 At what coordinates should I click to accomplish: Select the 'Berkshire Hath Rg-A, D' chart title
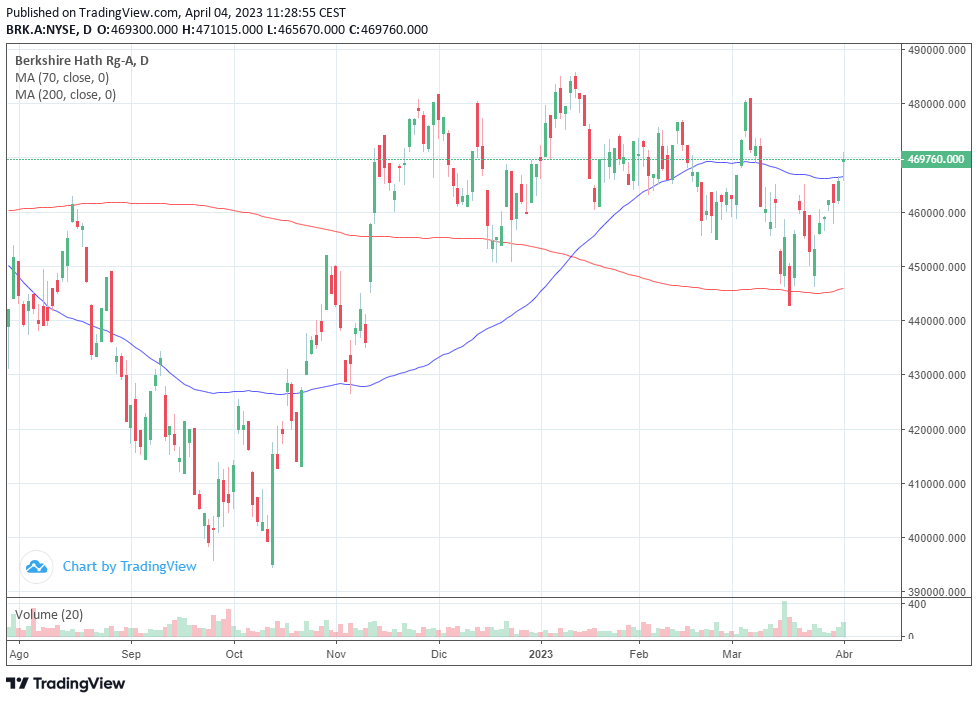click(82, 61)
